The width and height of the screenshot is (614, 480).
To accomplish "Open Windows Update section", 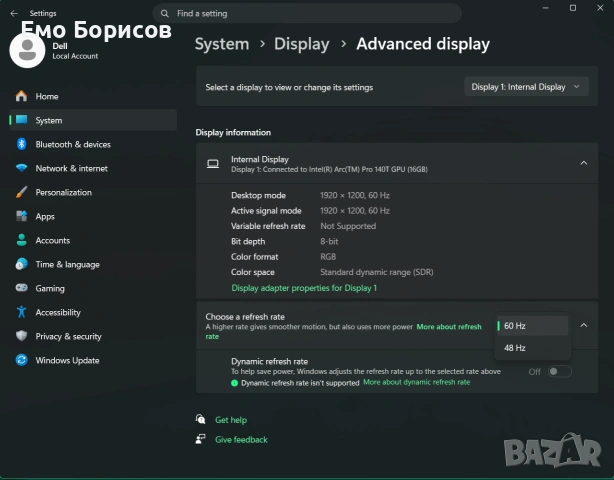I will click(x=67, y=360).
